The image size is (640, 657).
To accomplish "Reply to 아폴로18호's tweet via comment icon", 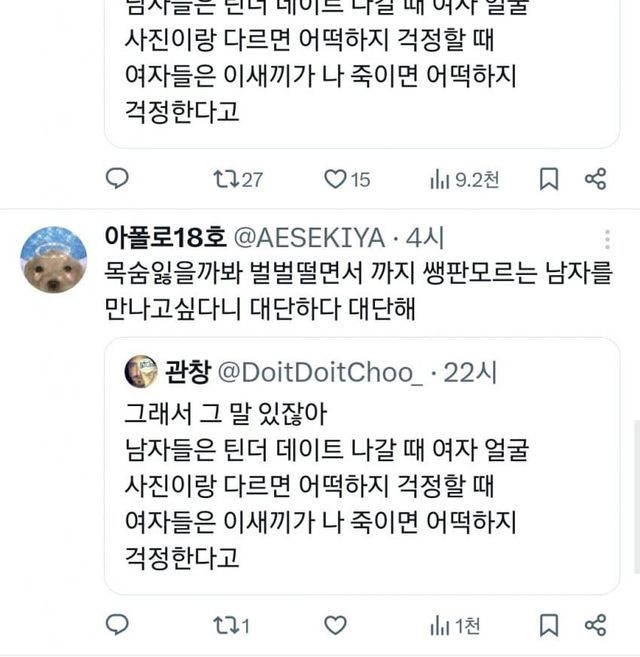I will [x=117, y=626].
